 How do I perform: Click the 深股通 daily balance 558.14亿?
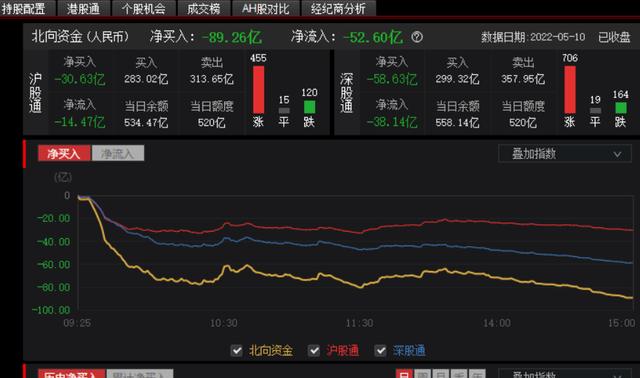[457, 122]
